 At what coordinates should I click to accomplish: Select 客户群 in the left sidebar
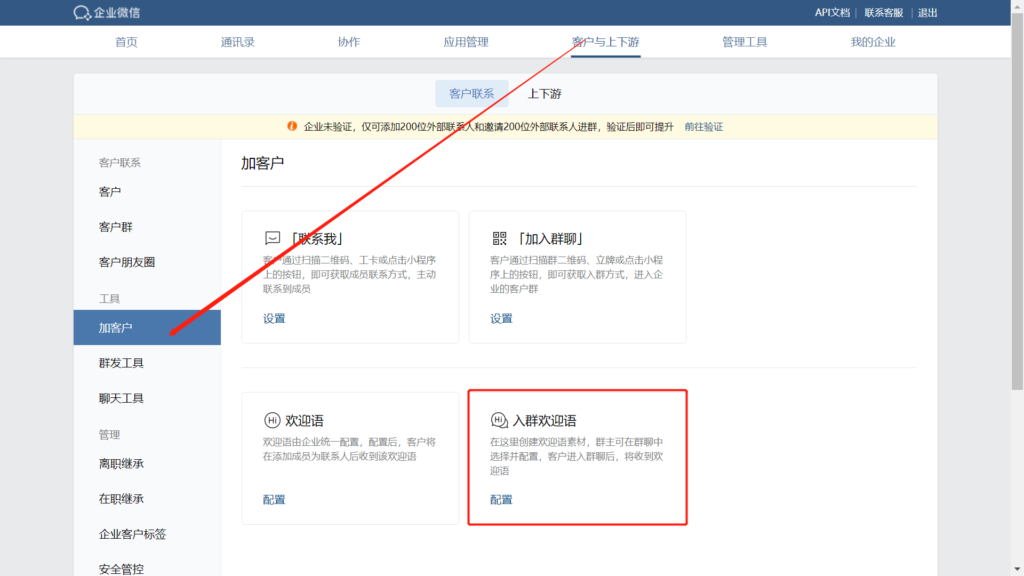[116, 227]
